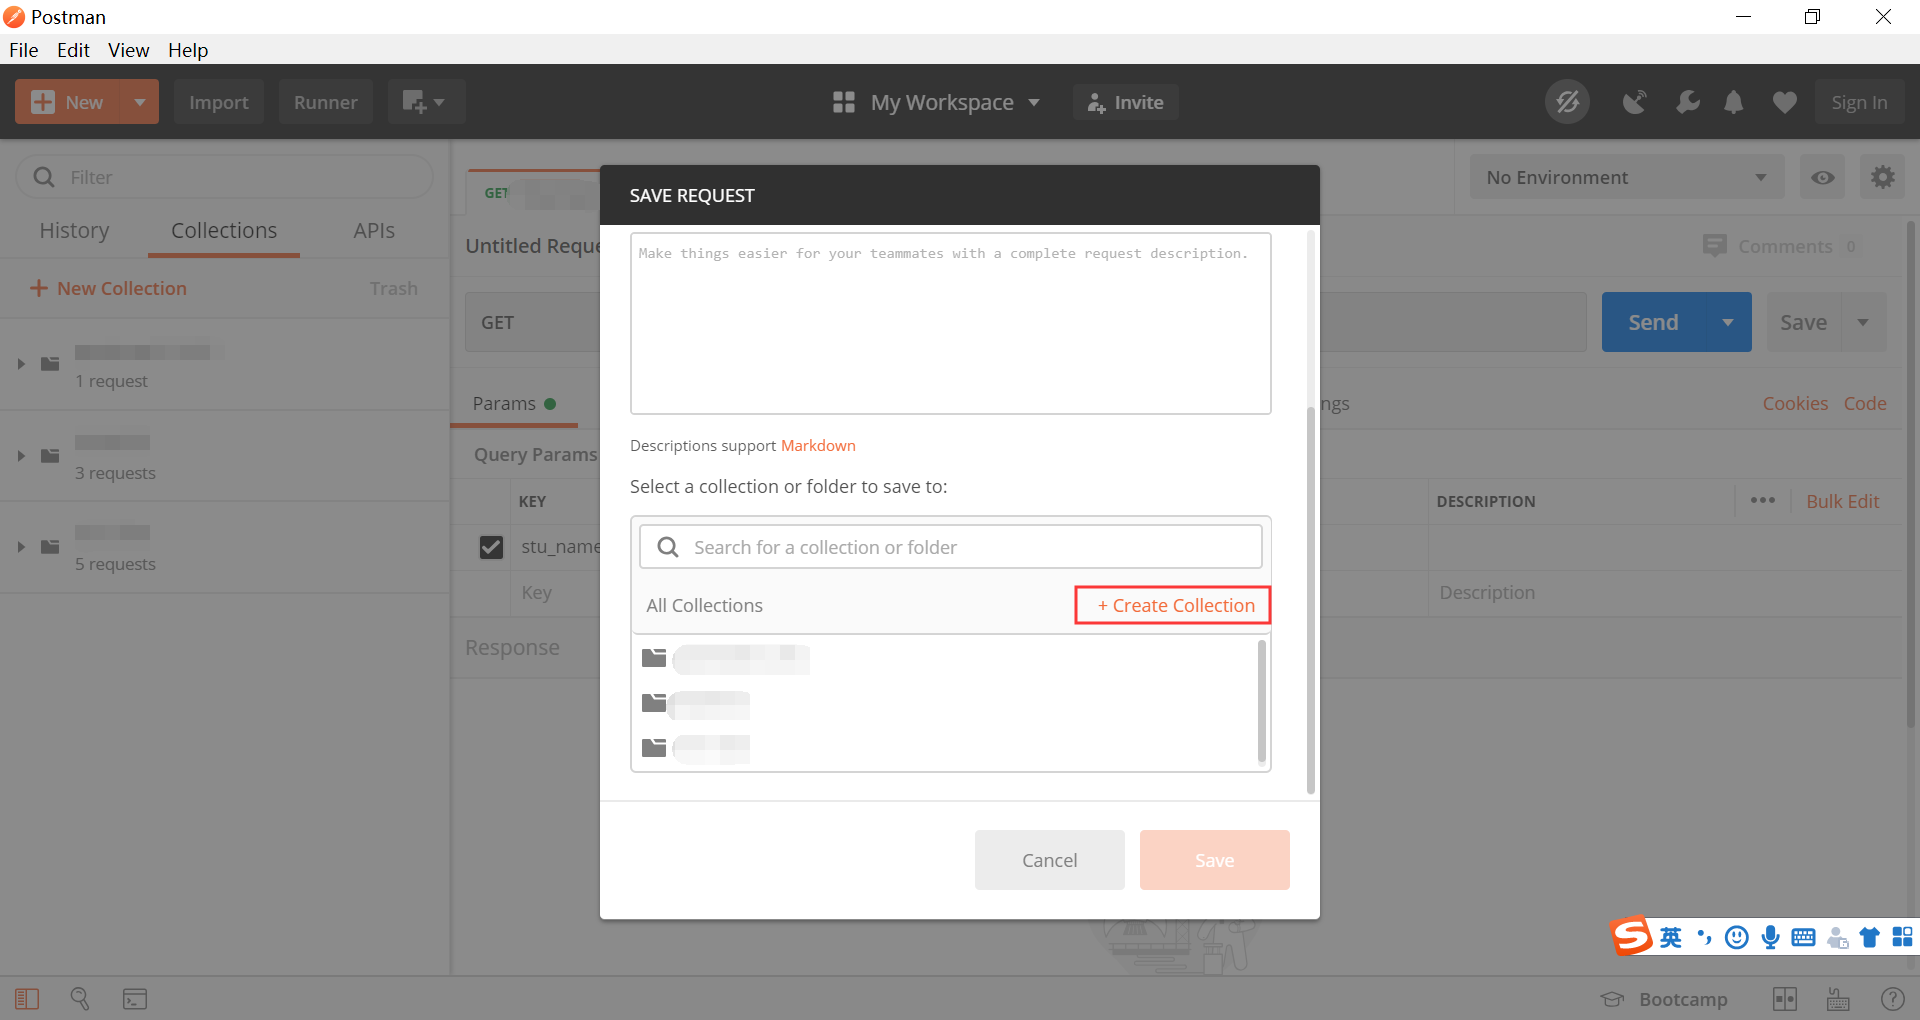Viewport: 1920px width, 1020px height.
Task: Open the Postman console icon
Action: point(135,998)
